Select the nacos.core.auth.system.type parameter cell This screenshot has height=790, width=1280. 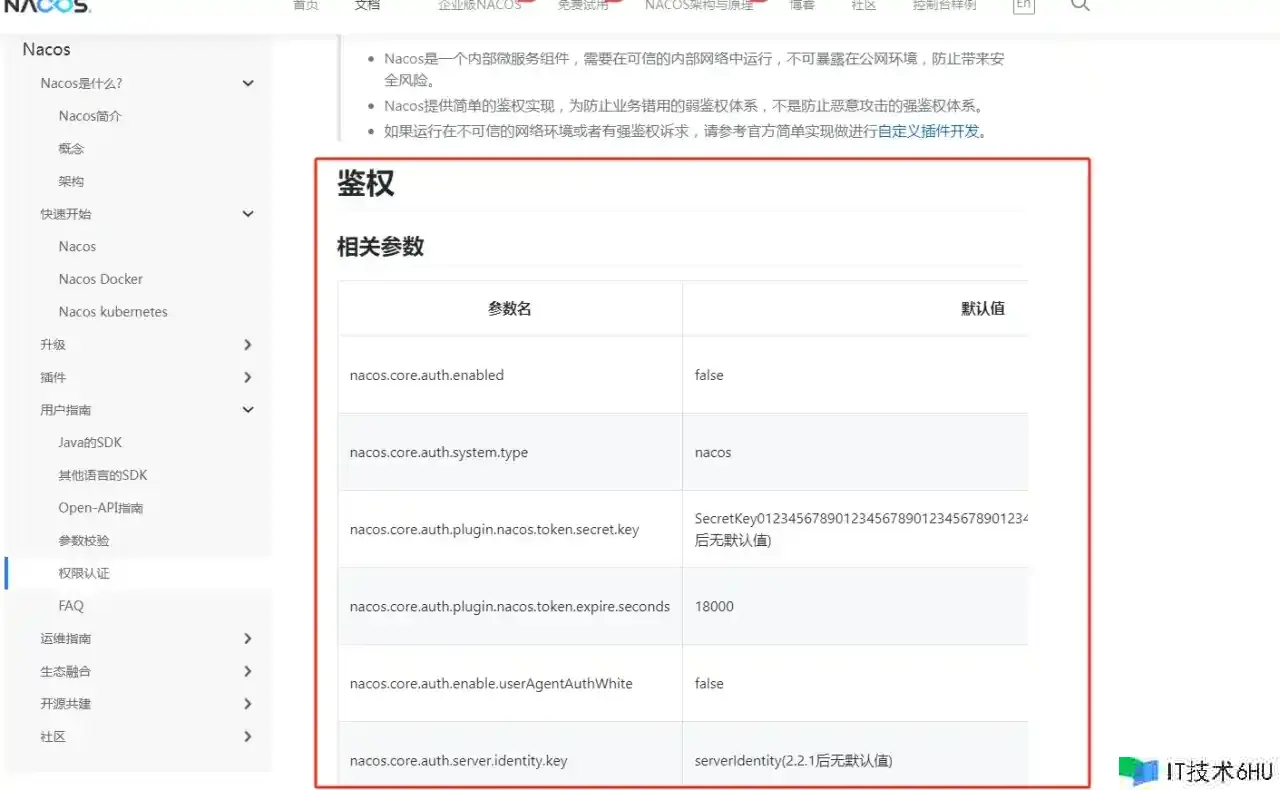[x=510, y=452]
